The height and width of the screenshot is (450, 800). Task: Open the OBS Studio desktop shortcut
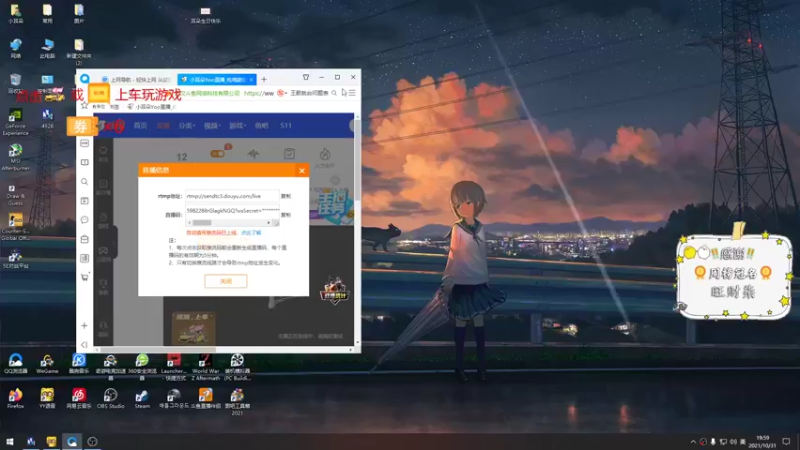pyautogui.click(x=110, y=398)
